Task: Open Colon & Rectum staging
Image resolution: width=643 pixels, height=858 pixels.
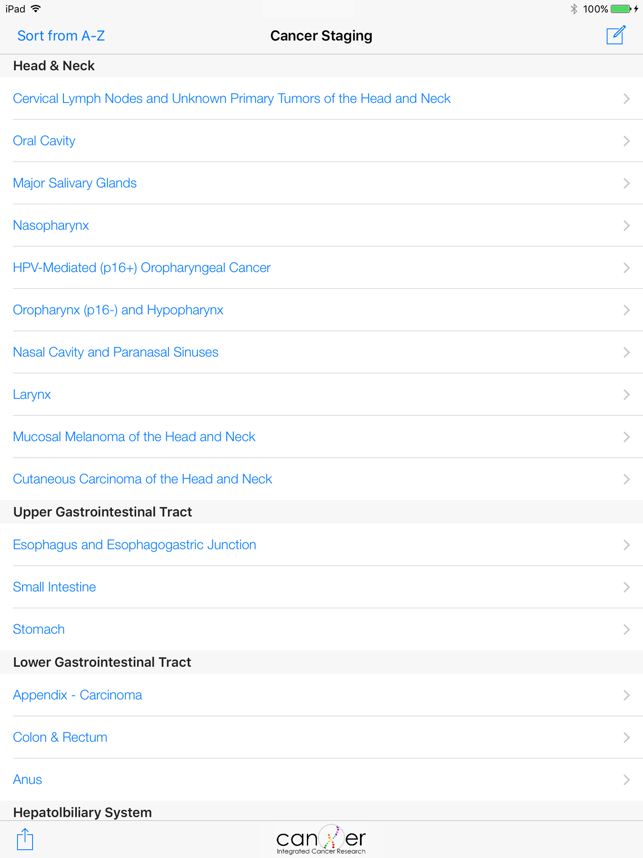Action: pyautogui.click(x=60, y=737)
